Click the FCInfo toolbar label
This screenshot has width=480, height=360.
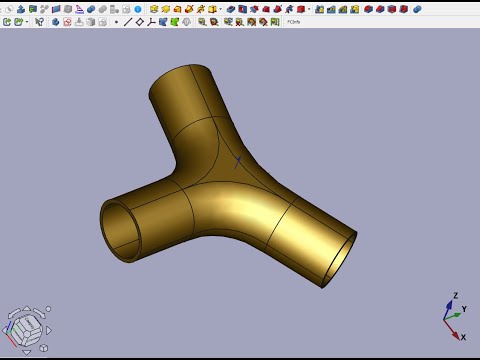click(294, 22)
